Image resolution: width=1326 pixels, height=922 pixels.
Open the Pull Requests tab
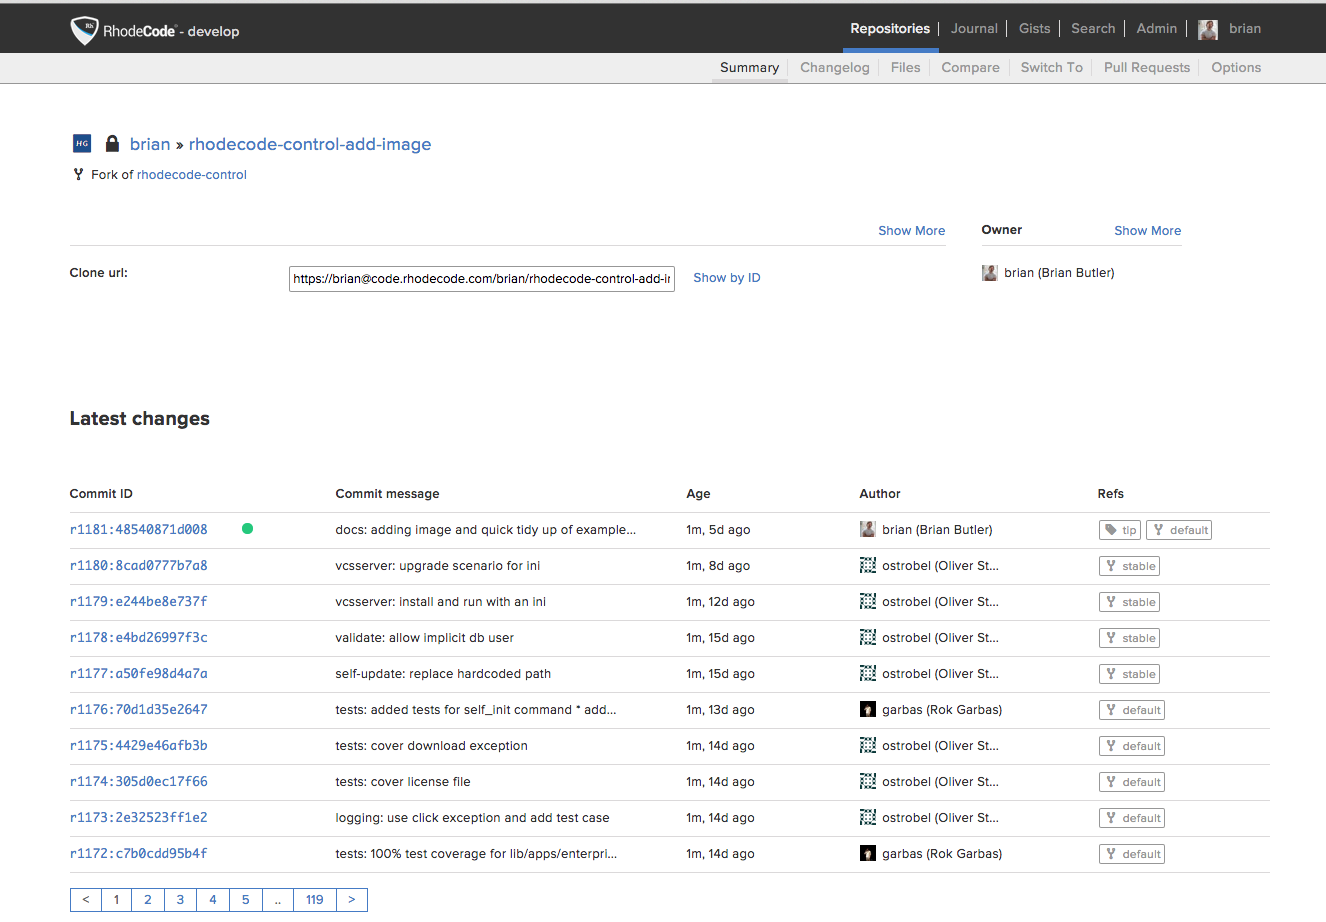[1146, 68]
